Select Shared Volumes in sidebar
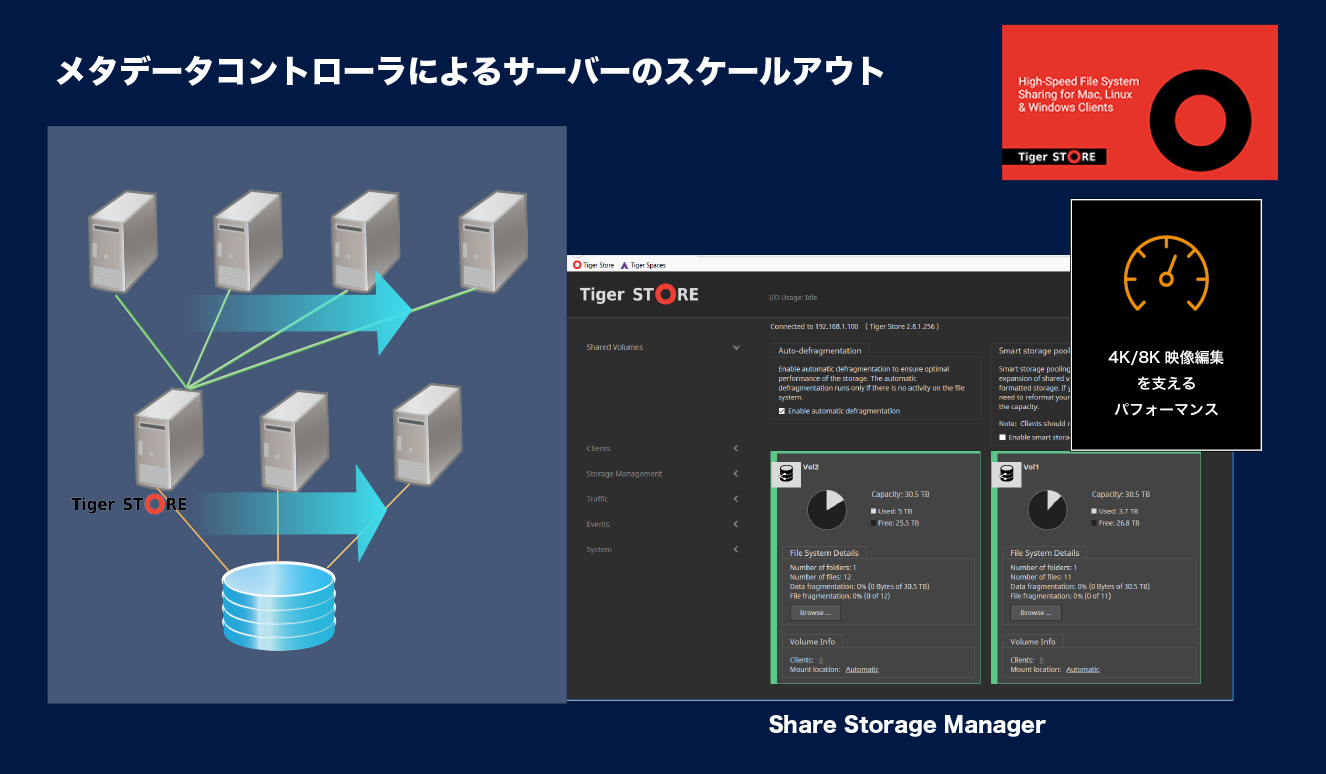 (x=614, y=347)
